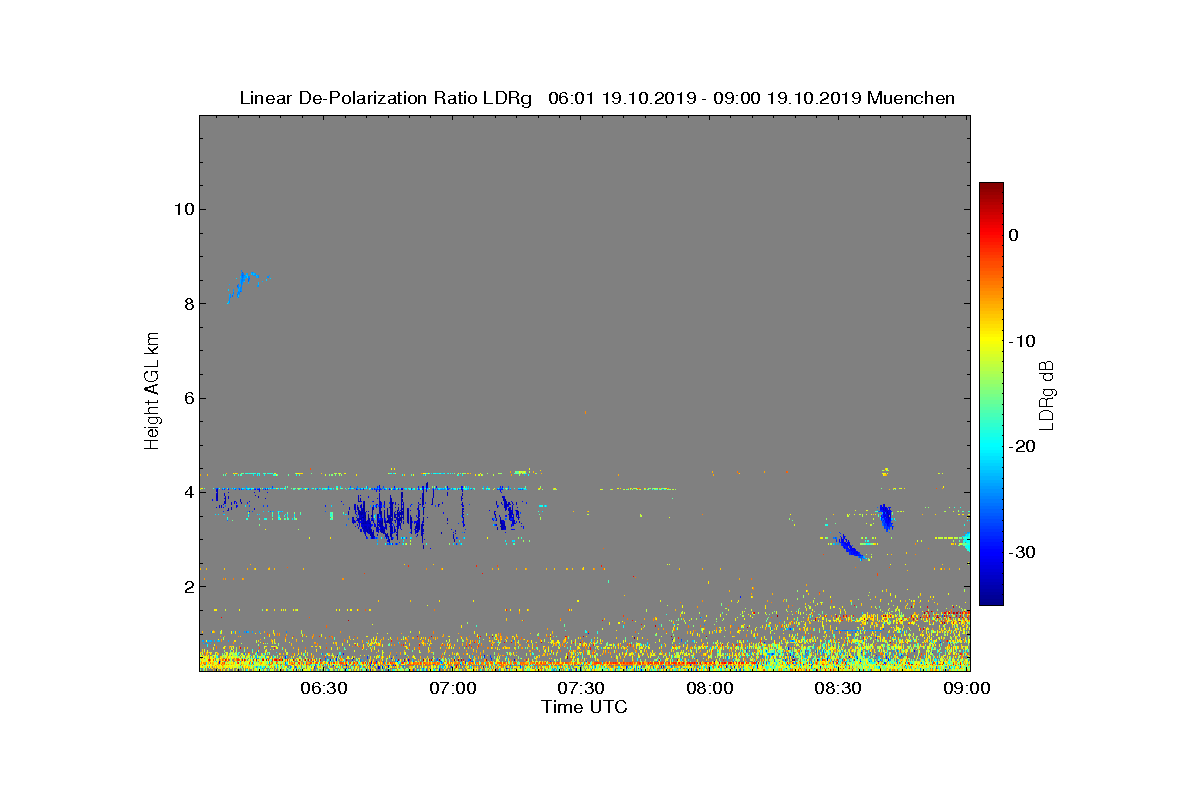Click the colorbar value -10

click(x=1022, y=341)
